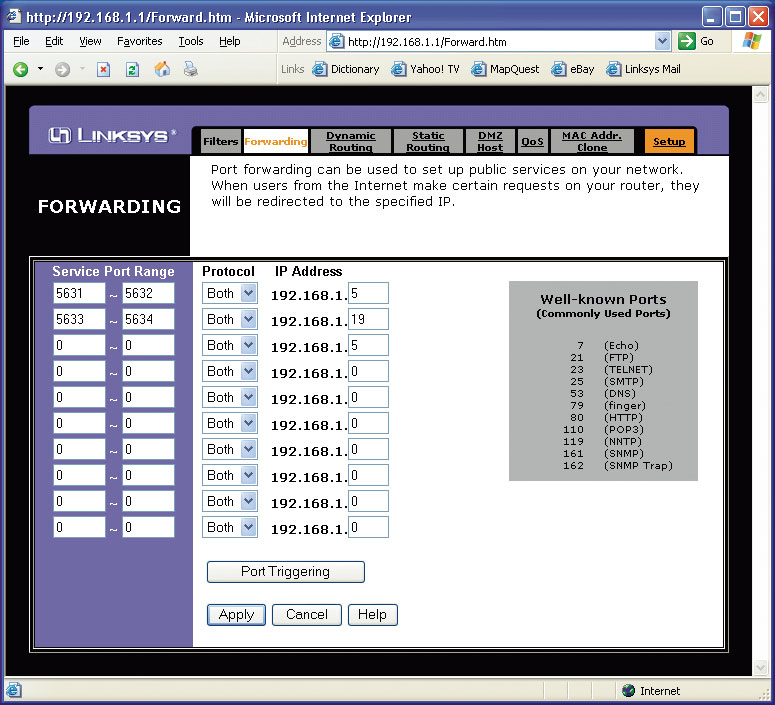Click the 21 (FTP) well-known port entry
775x705 pixels.
602,357
